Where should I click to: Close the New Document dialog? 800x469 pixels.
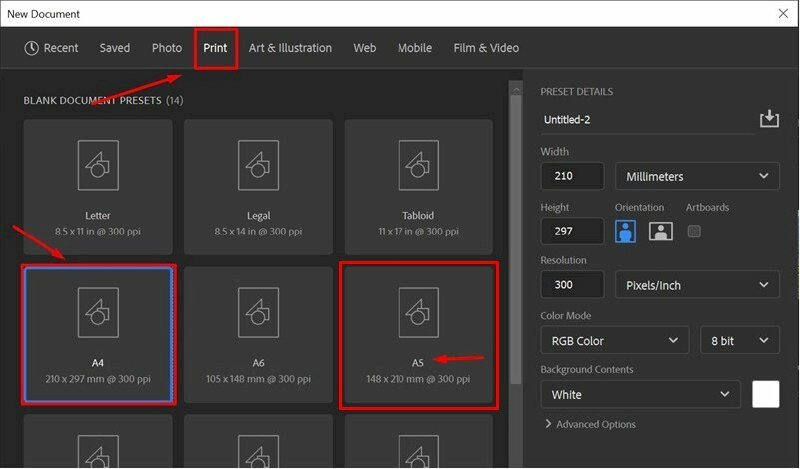783,14
